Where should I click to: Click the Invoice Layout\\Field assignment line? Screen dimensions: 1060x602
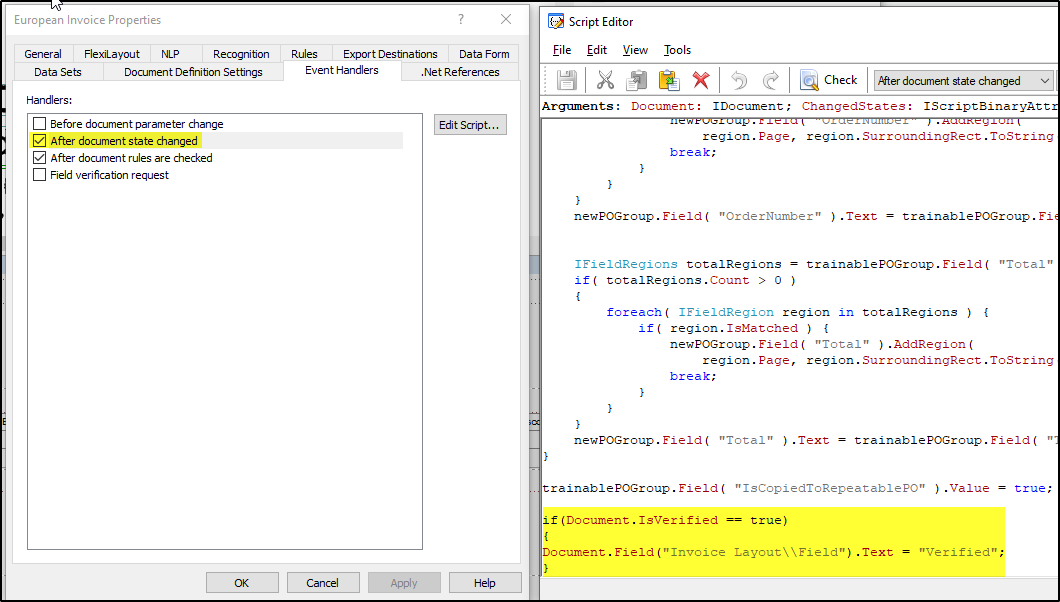click(x=773, y=552)
